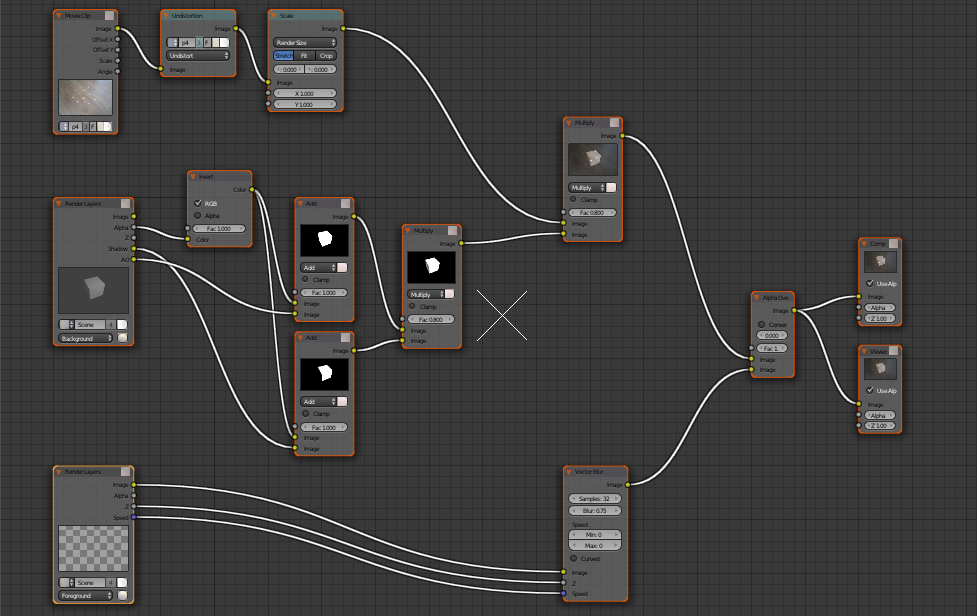Click include-alpha icon beside lower Add dropdown
Image resolution: width=977 pixels, height=616 pixels.
342,402
